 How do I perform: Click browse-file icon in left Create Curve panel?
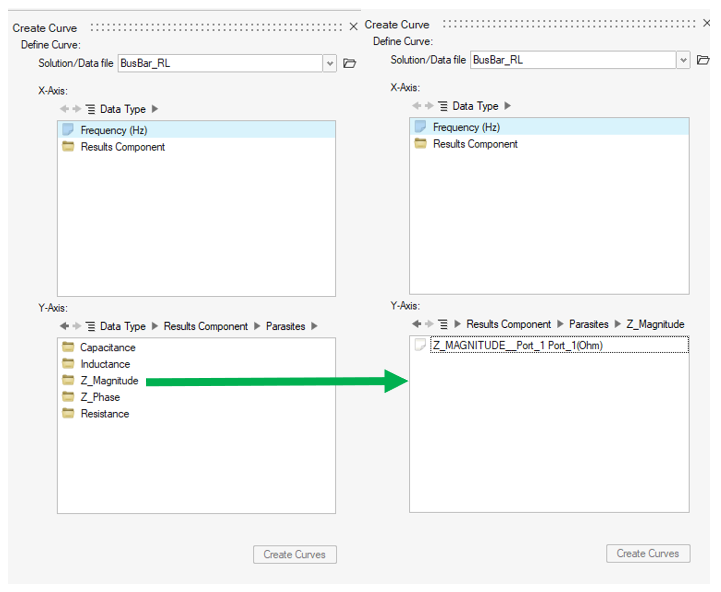coord(350,63)
